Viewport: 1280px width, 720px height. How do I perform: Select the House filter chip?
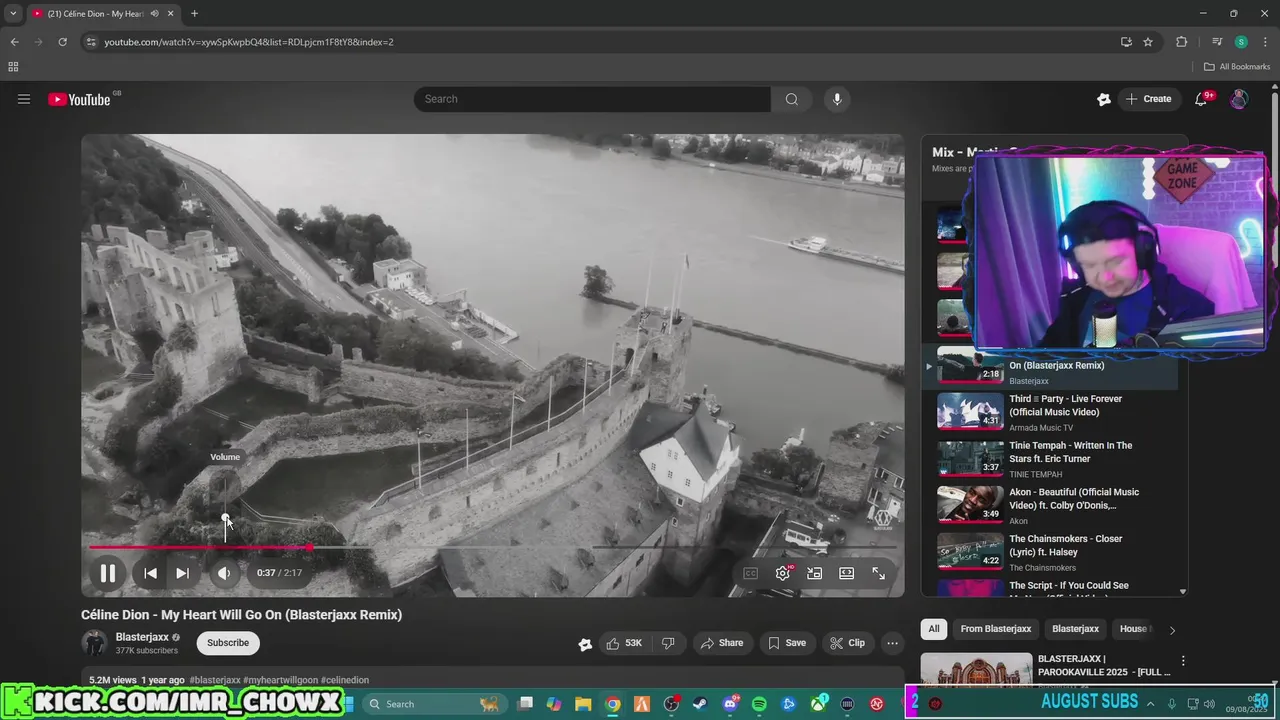[1133, 629]
